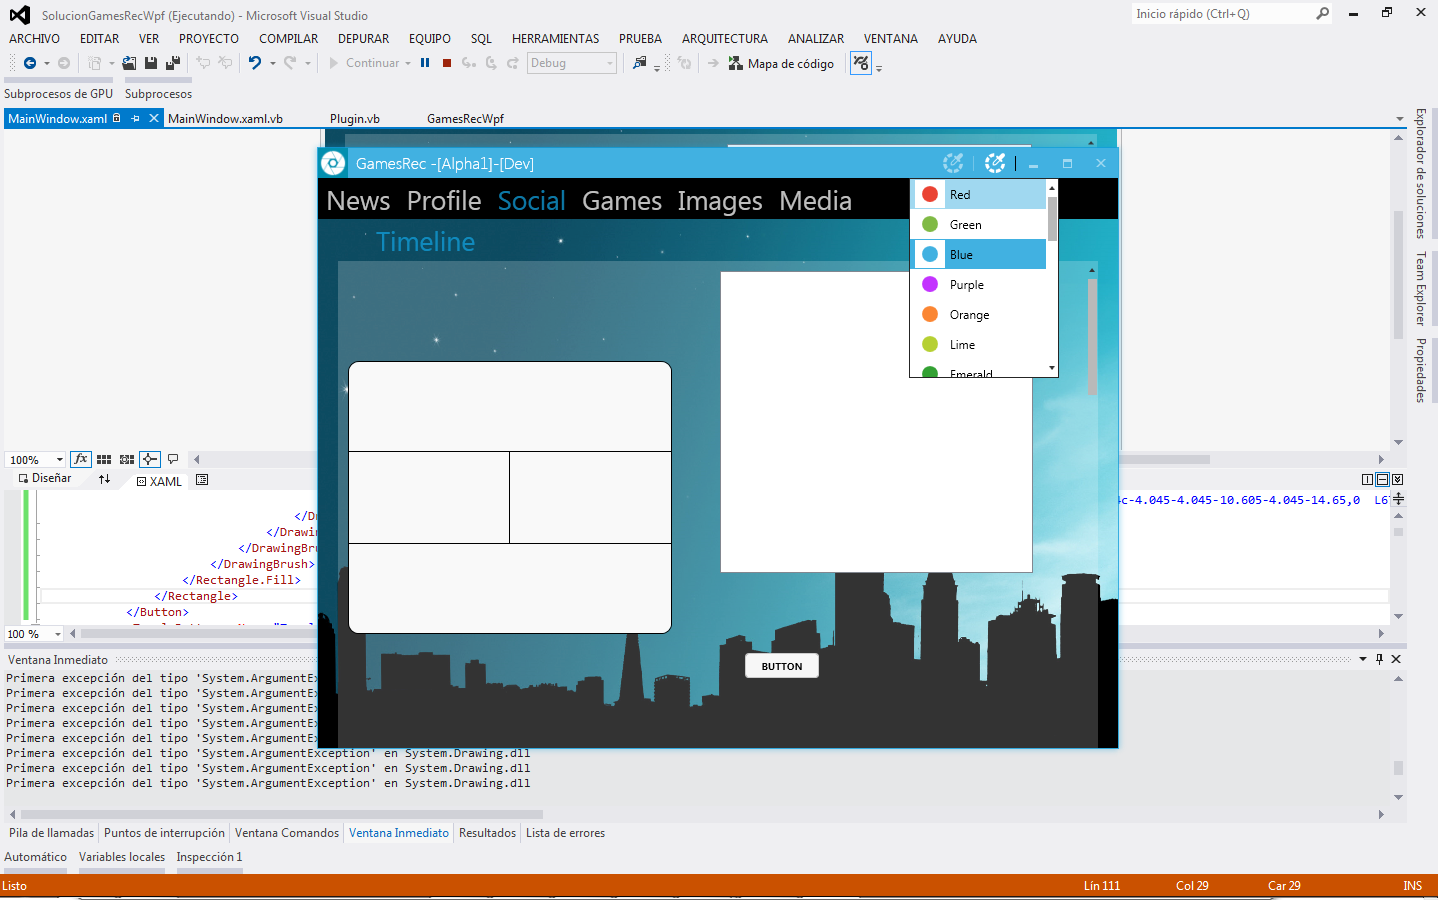Open the Propiedades side panel
Viewport: 1438px width, 900px height.
point(1421,370)
